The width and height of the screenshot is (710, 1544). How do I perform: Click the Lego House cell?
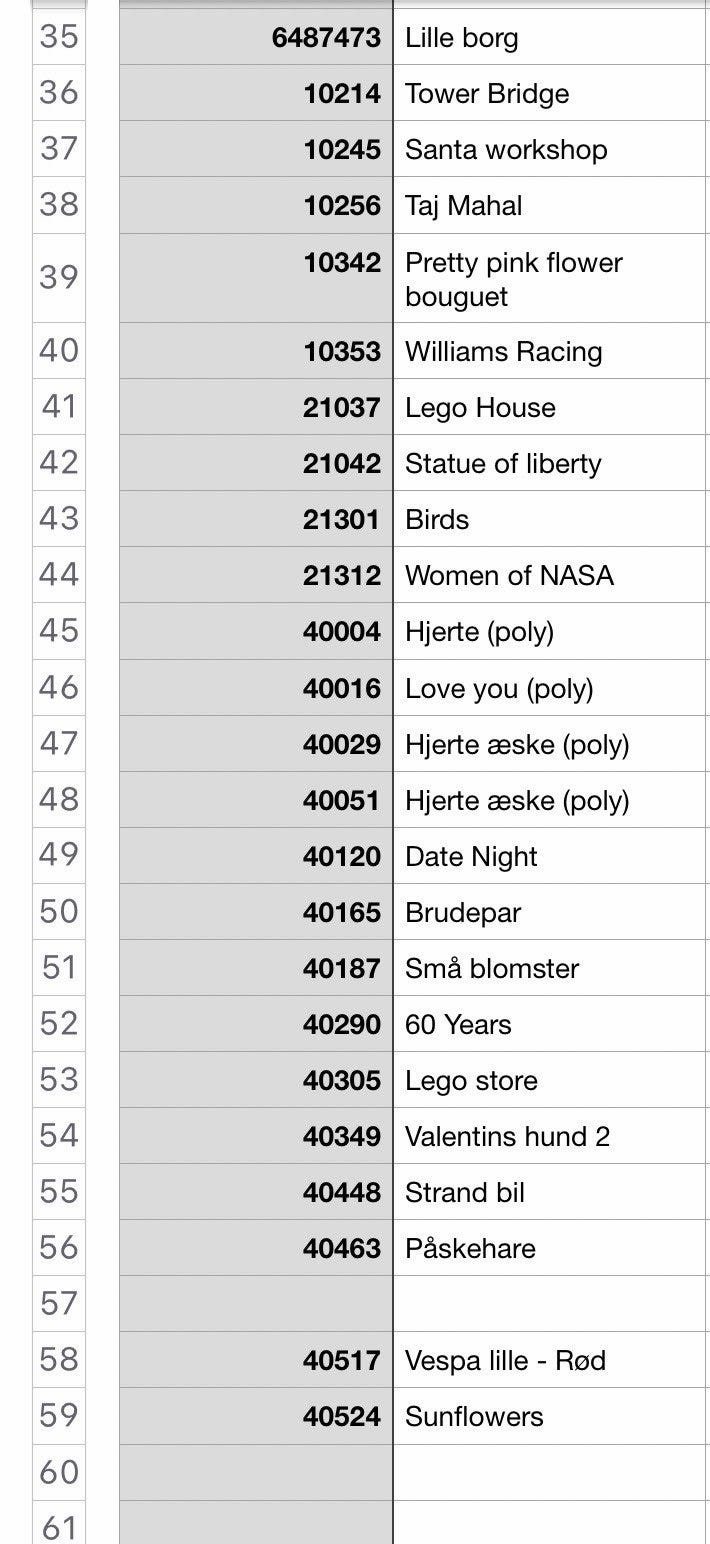click(551, 407)
